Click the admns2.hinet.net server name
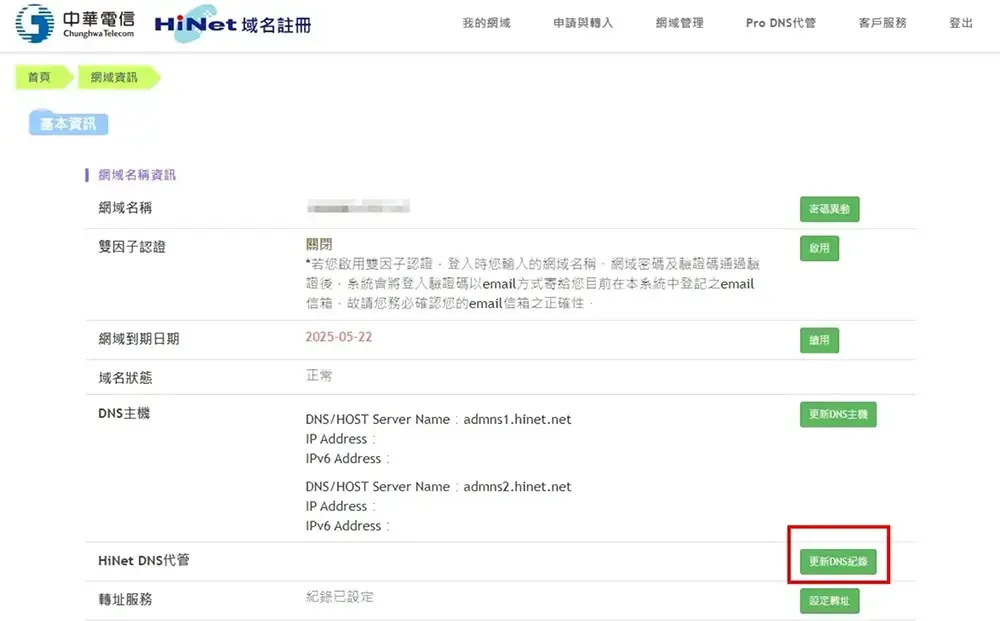 pyautogui.click(x=517, y=486)
